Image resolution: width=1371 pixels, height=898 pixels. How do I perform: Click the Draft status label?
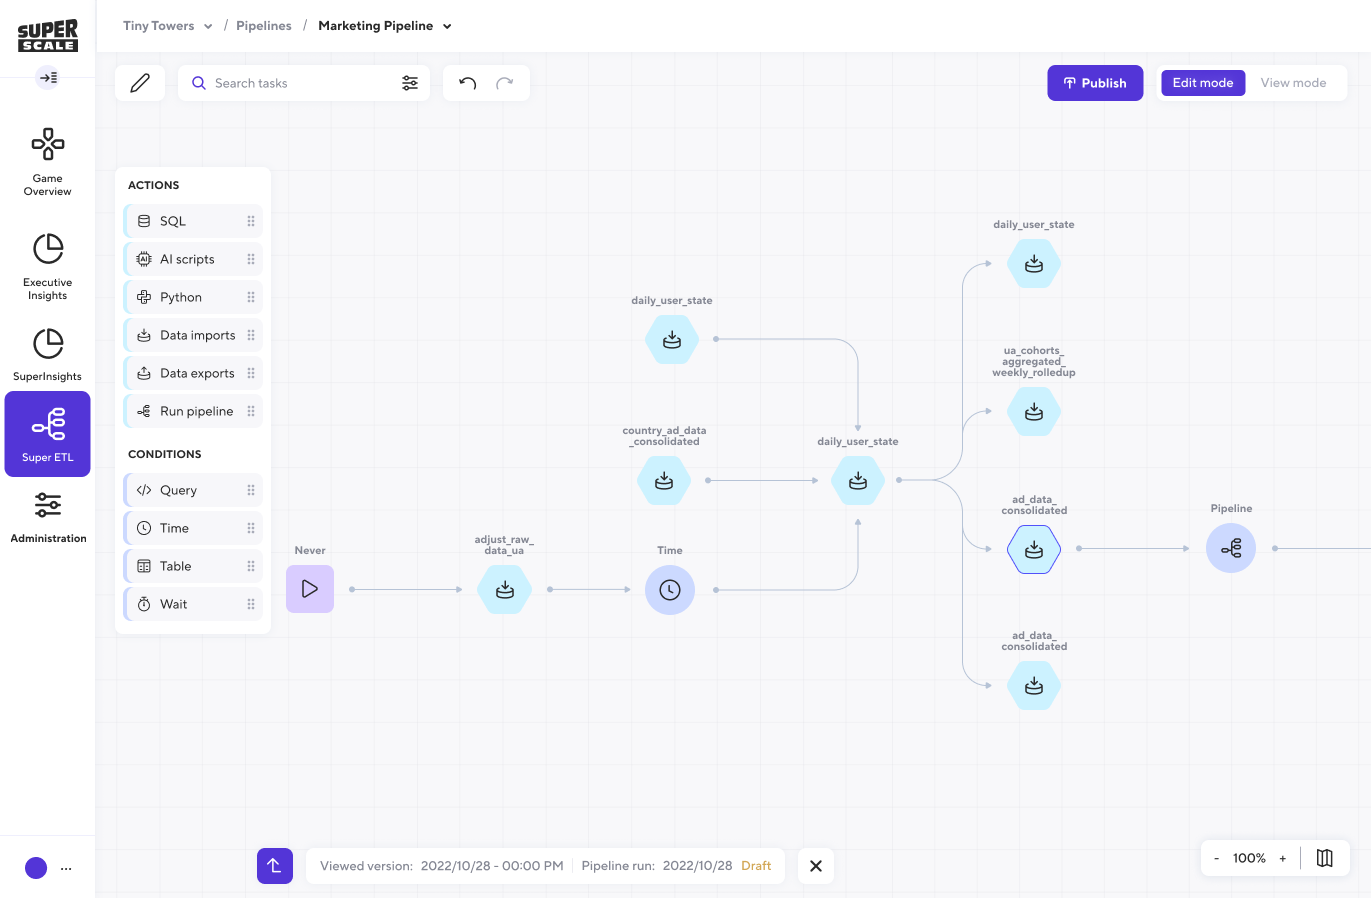click(x=756, y=866)
